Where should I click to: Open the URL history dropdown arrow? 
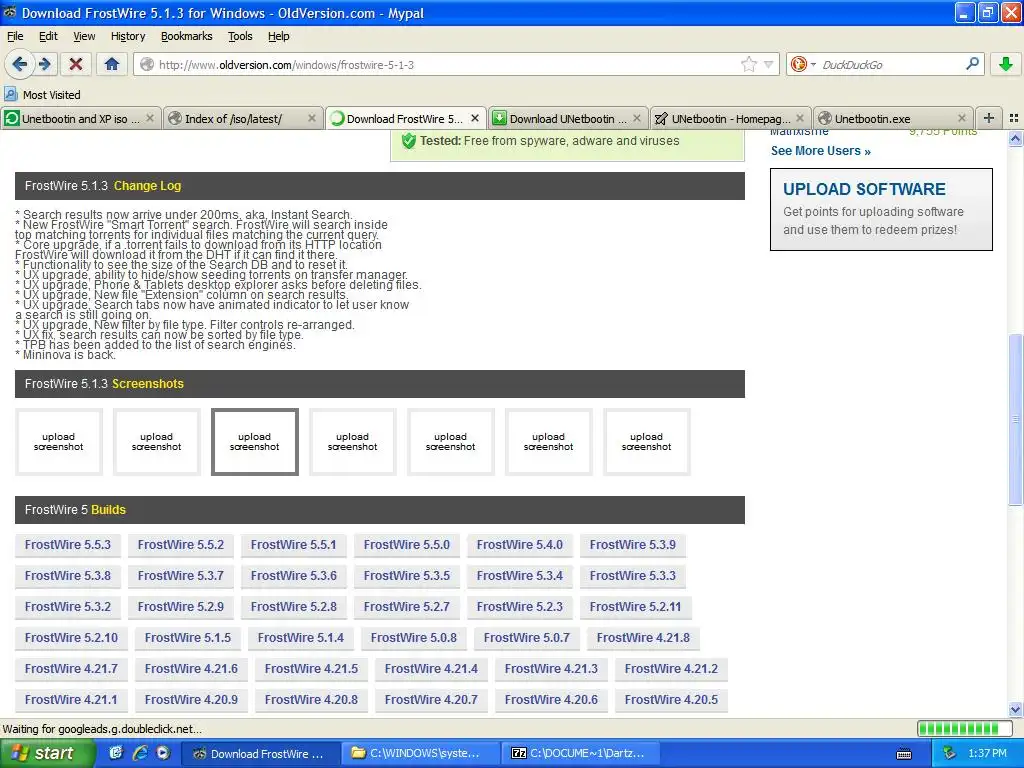pyautogui.click(x=769, y=64)
